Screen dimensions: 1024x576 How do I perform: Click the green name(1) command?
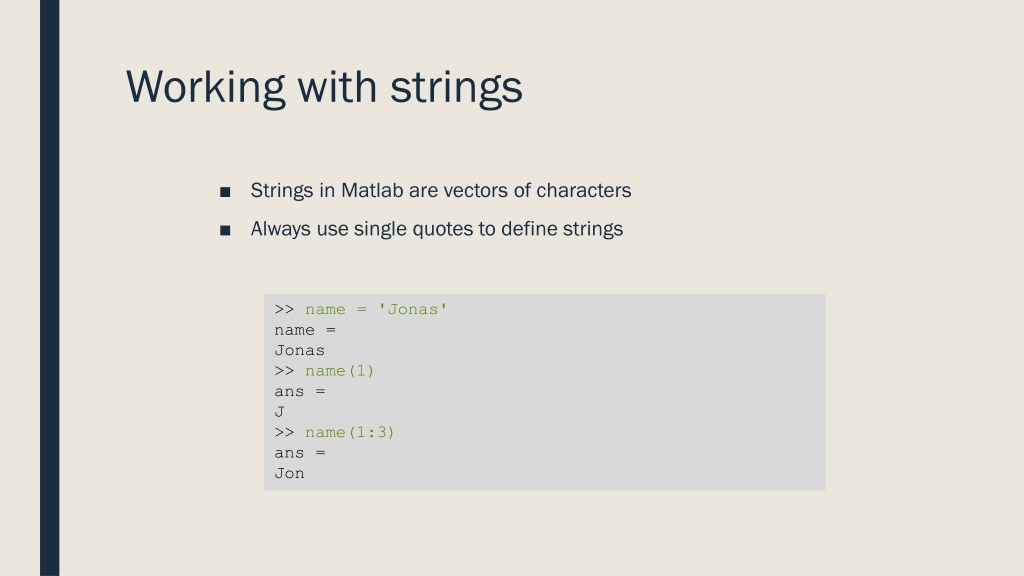click(x=340, y=371)
